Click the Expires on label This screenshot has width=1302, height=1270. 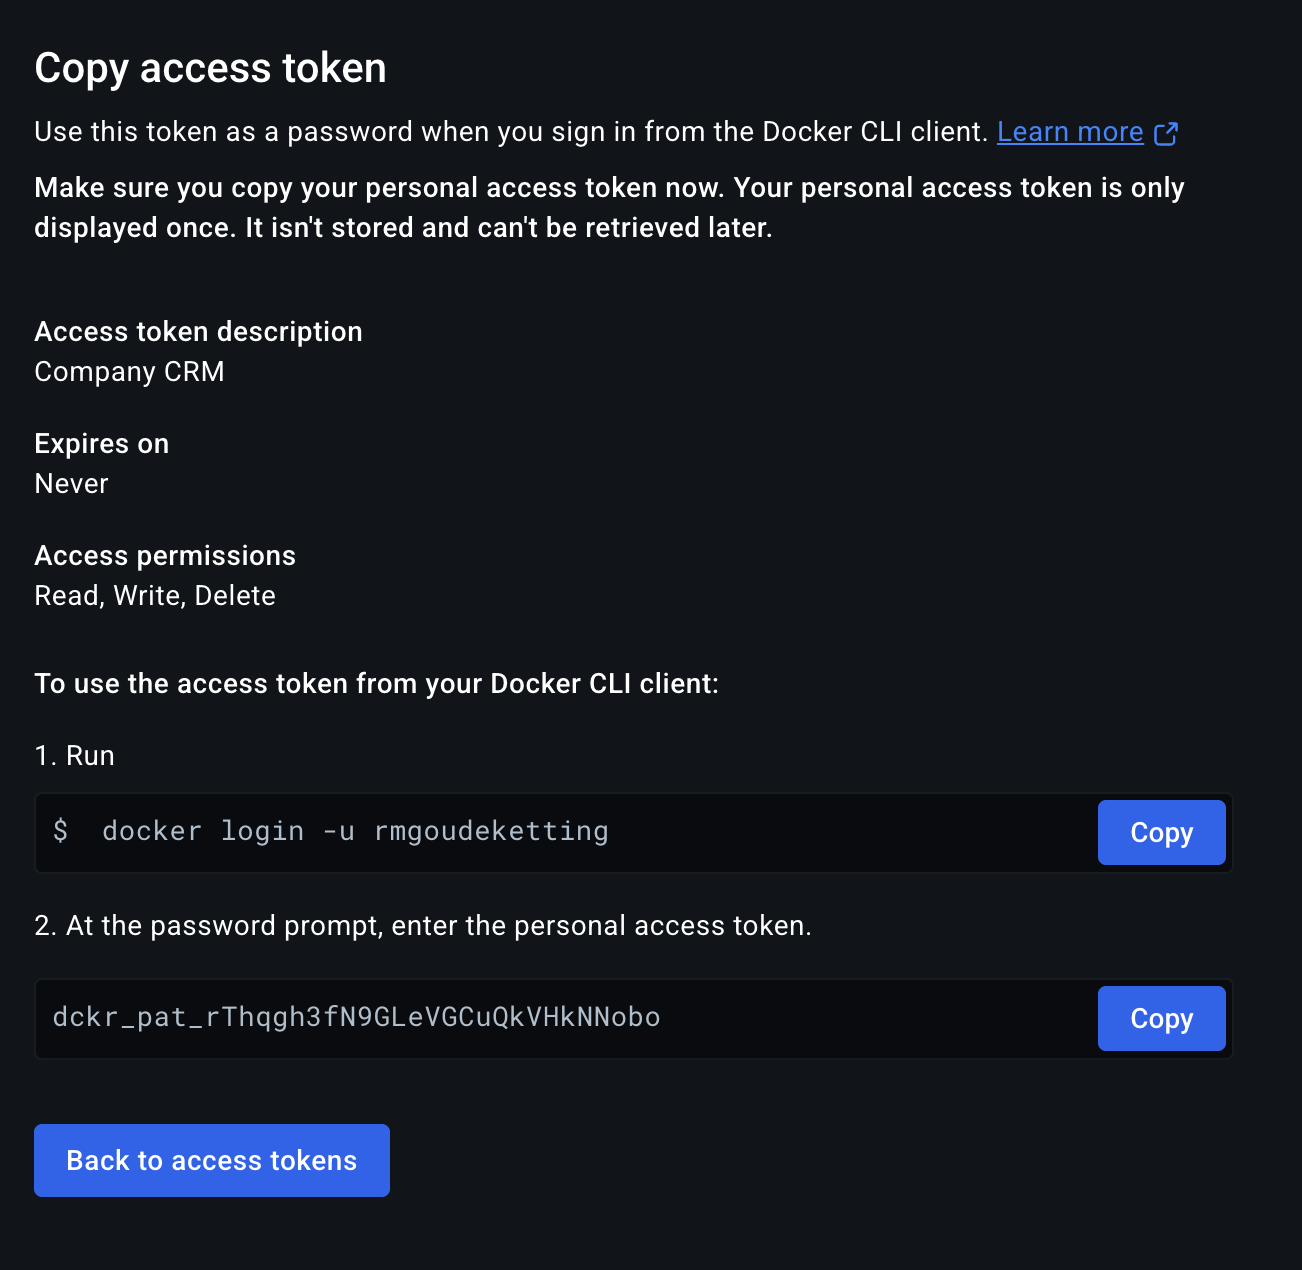click(x=101, y=443)
